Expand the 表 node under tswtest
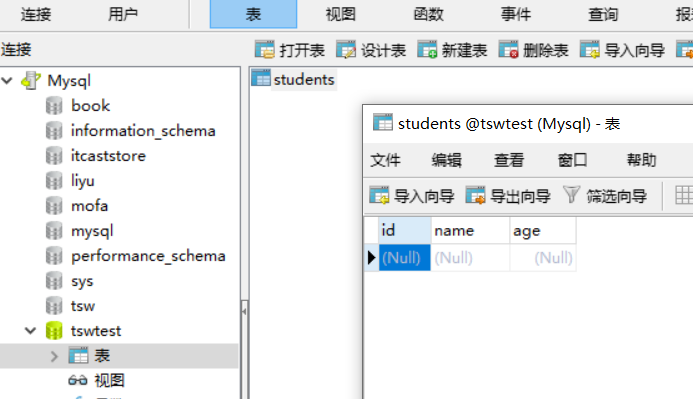 pyautogui.click(x=54, y=356)
